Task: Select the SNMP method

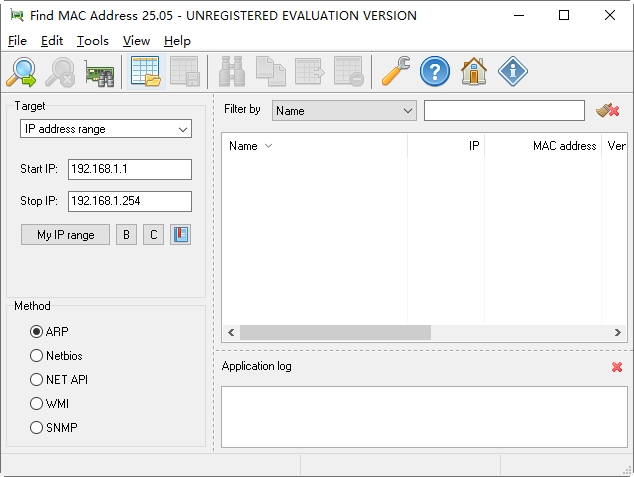Action: (54, 427)
